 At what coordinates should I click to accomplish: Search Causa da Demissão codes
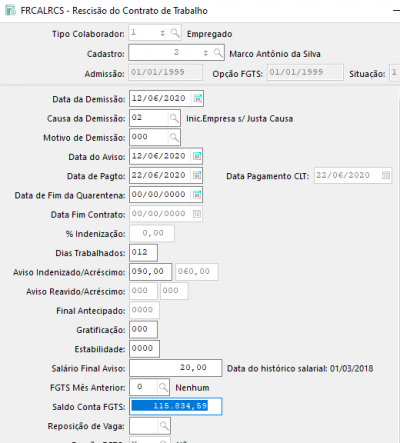coord(174,118)
